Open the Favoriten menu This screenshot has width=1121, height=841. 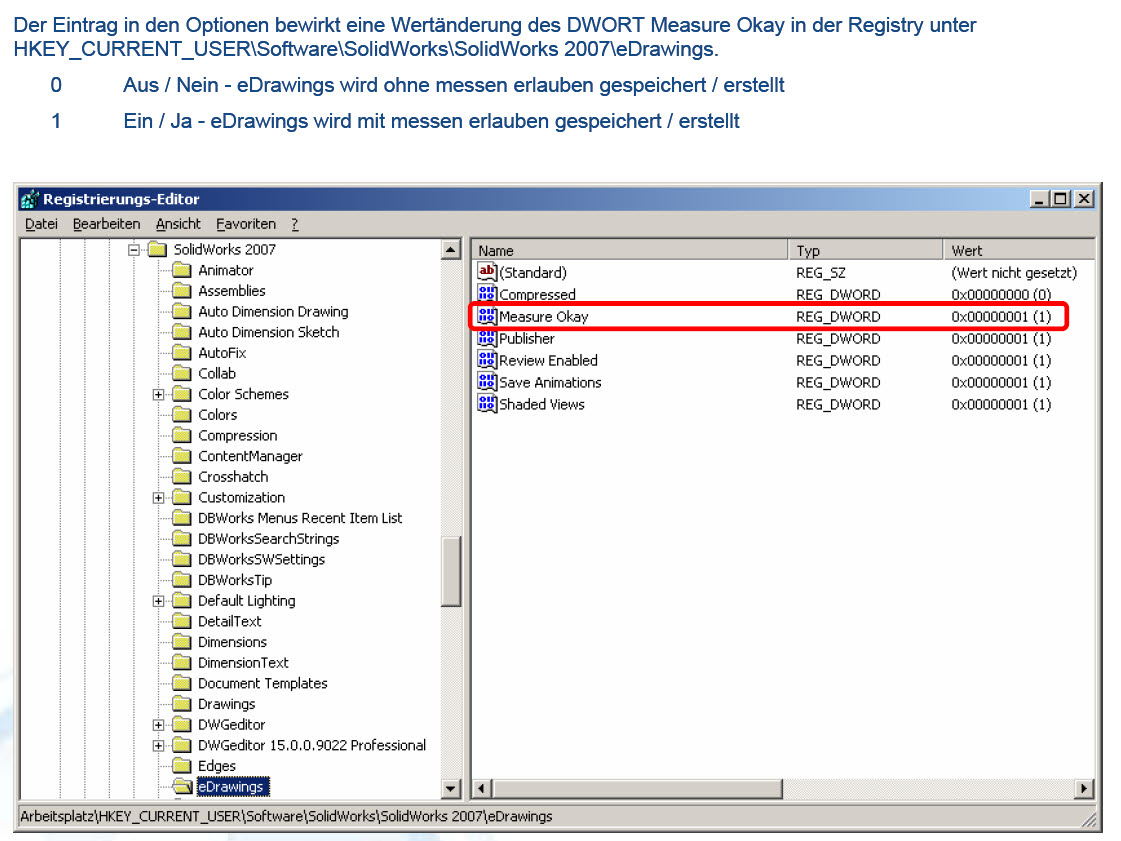245,224
